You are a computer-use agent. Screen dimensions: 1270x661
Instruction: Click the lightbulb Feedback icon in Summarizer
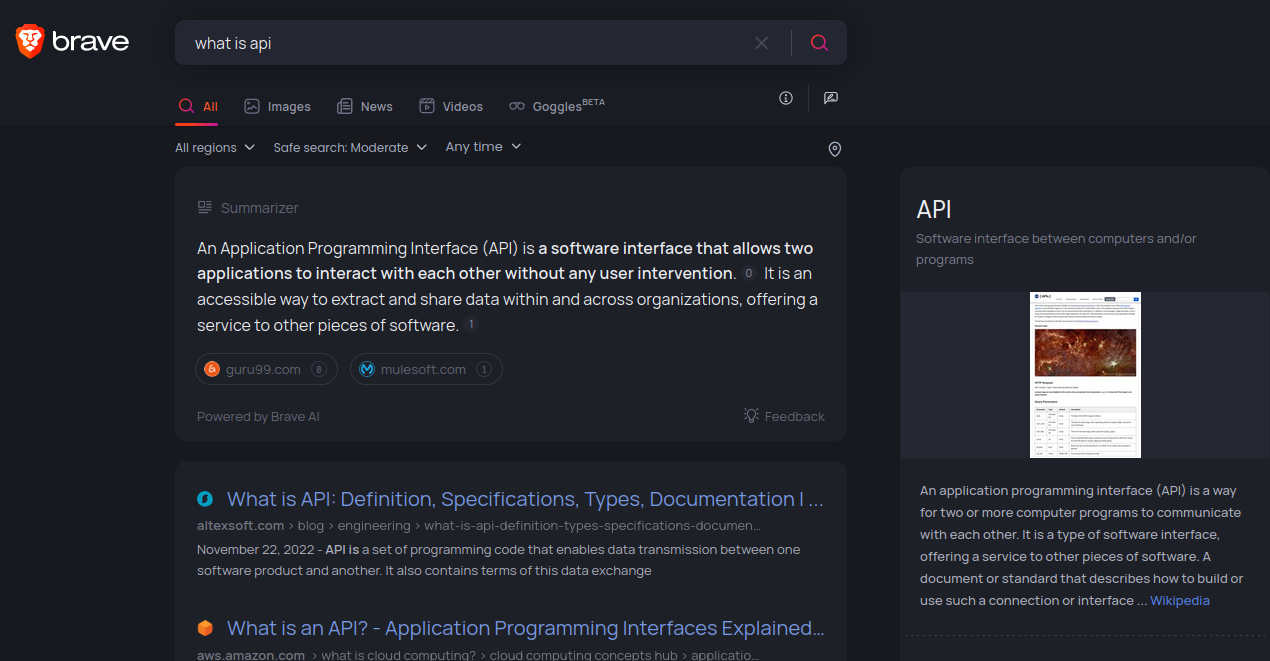coord(752,416)
